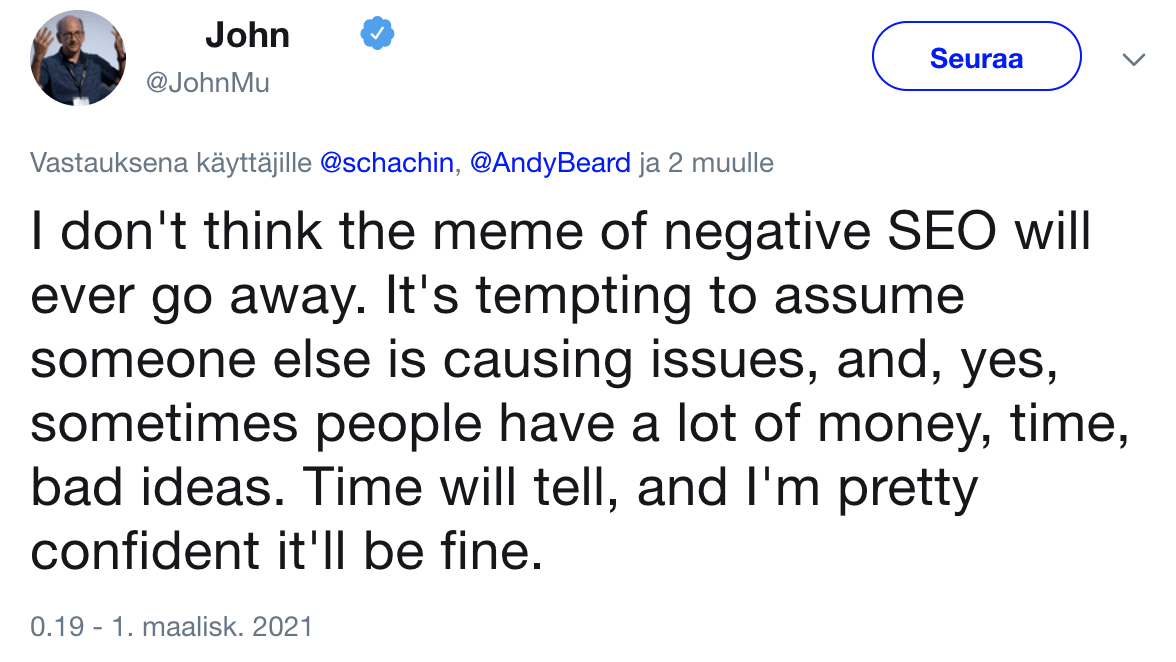Click 'ja 2 muulle' to see other recipients
This screenshot has width=1176, height=662.
tap(706, 162)
